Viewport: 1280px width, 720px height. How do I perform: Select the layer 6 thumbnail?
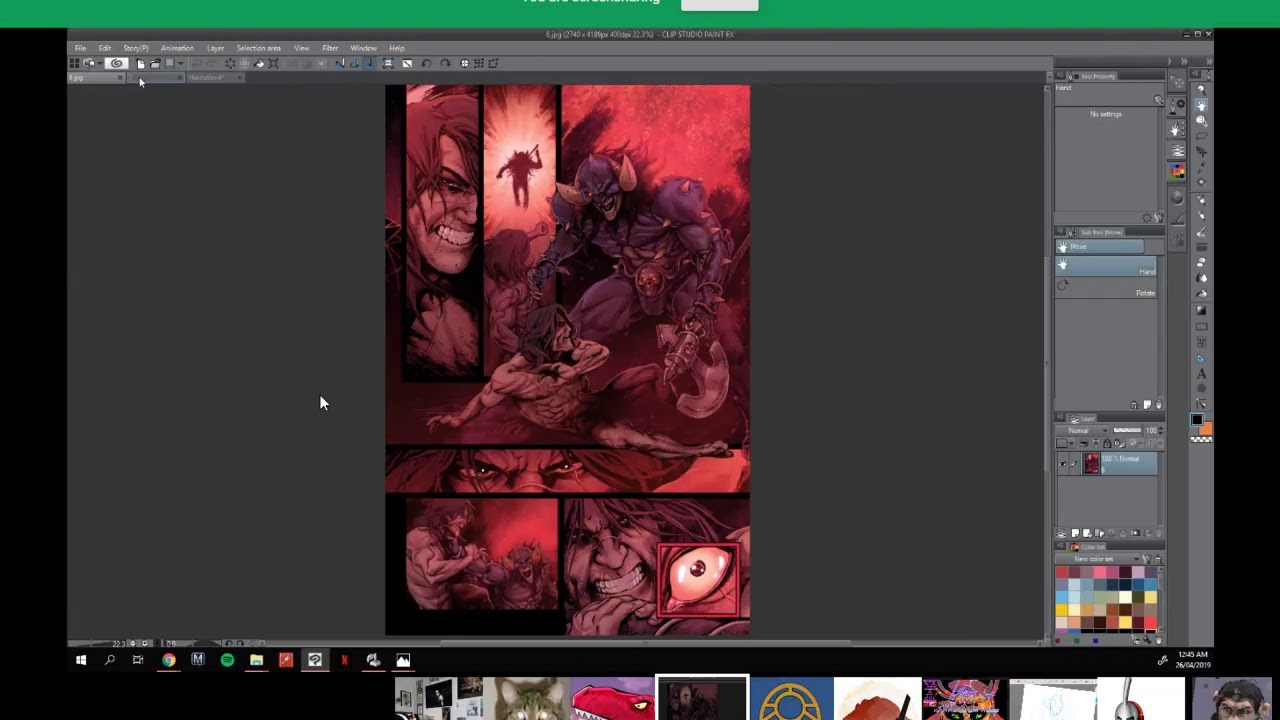(x=1091, y=463)
